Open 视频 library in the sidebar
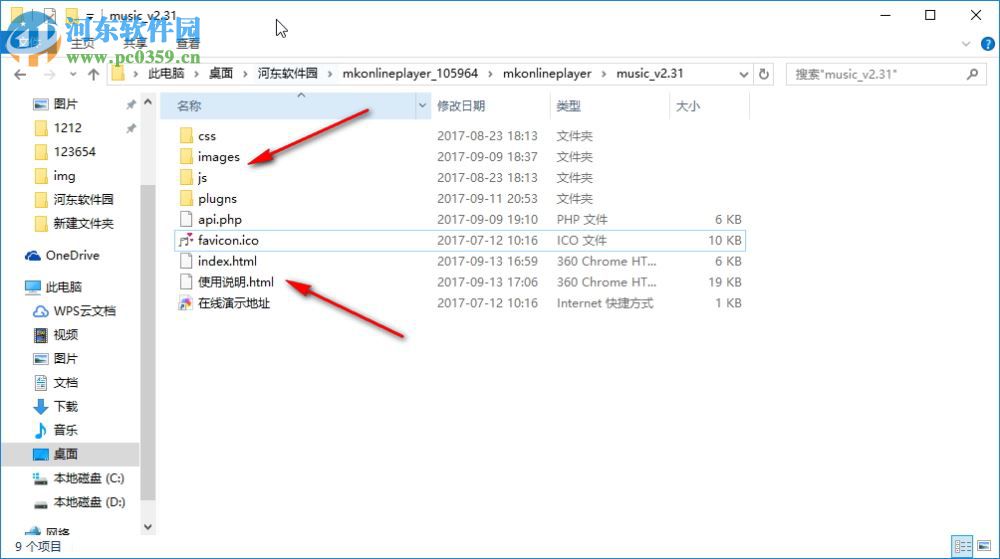The width and height of the screenshot is (1000, 559). [x=55, y=335]
